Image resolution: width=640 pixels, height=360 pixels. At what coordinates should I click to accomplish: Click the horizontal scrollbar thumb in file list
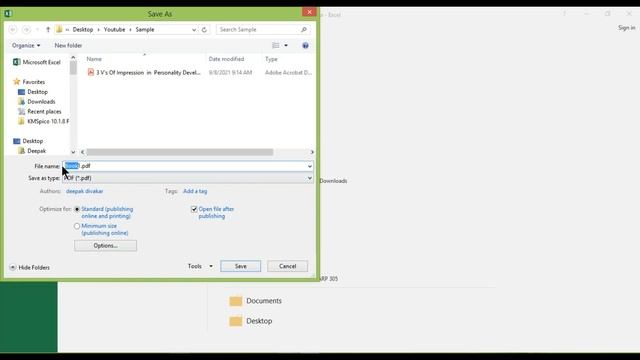tap(180, 152)
